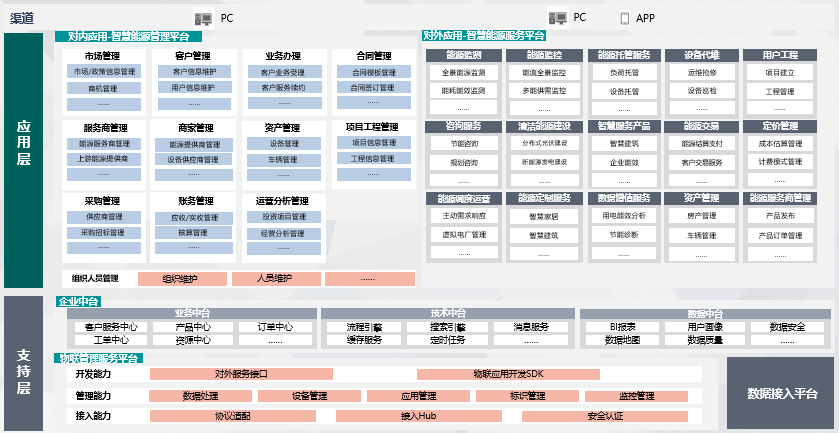Click the 支持层 sidebar block
The height and width of the screenshot is (433, 839).
point(24,363)
